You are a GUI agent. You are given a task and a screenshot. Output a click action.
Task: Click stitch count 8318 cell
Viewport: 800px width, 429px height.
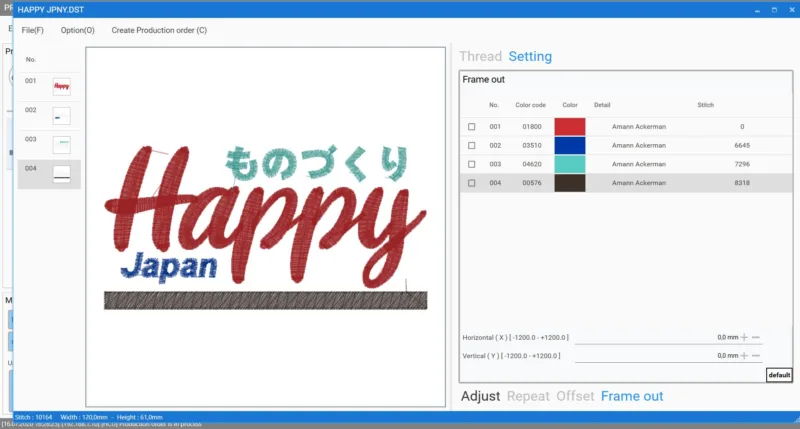click(742, 183)
